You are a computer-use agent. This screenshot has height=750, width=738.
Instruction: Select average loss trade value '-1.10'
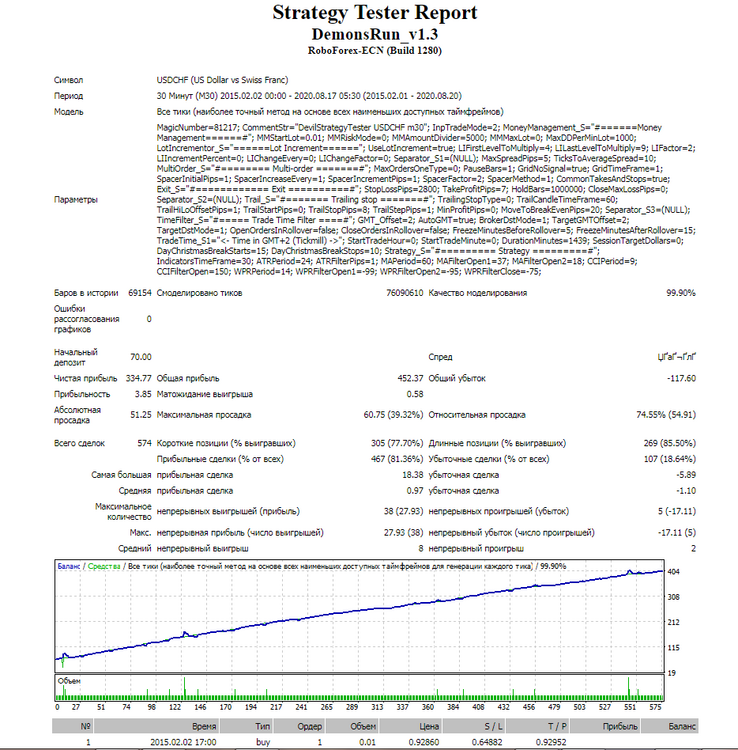point(686,491)
